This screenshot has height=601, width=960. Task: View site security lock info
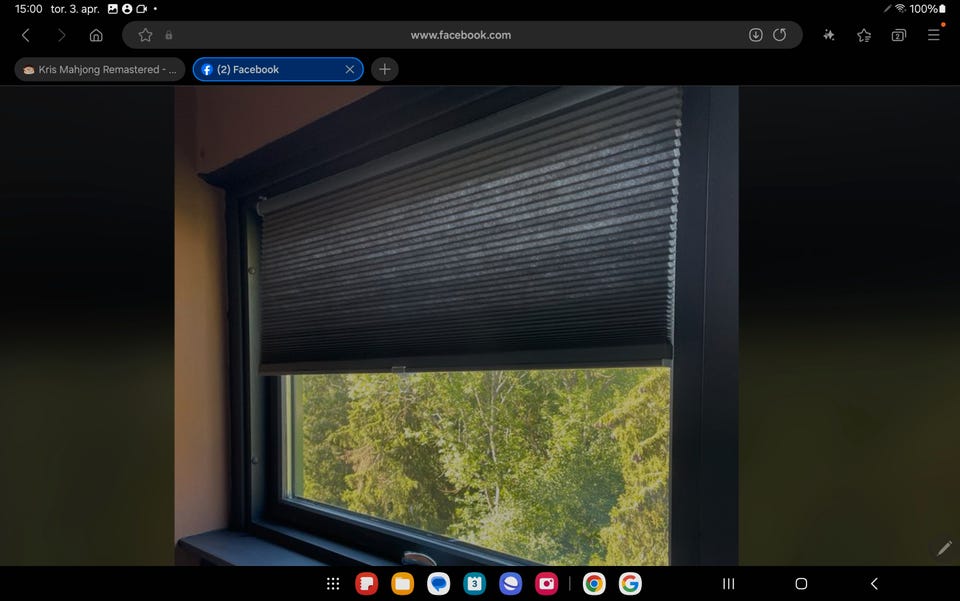[x=168, y=35]
